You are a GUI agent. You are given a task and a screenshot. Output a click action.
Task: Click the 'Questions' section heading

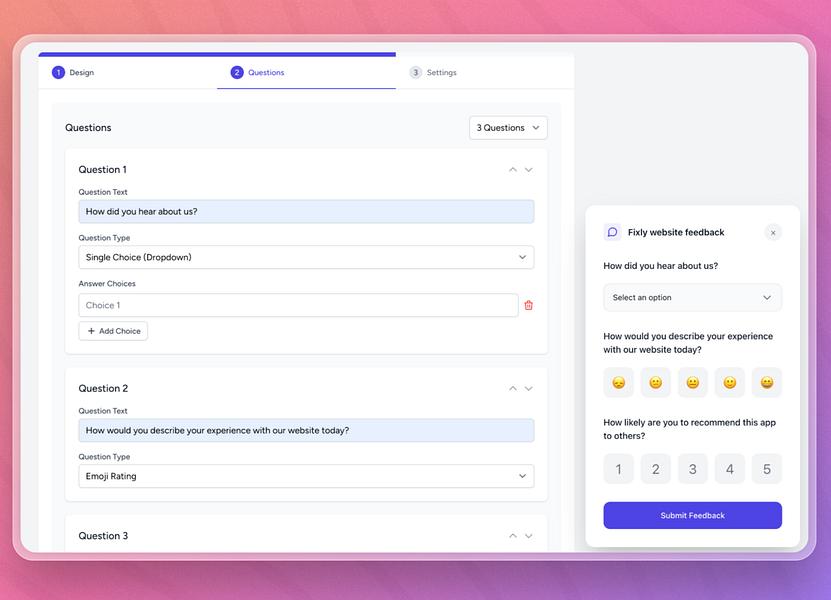pyautogui.click(x=88, y=128)
